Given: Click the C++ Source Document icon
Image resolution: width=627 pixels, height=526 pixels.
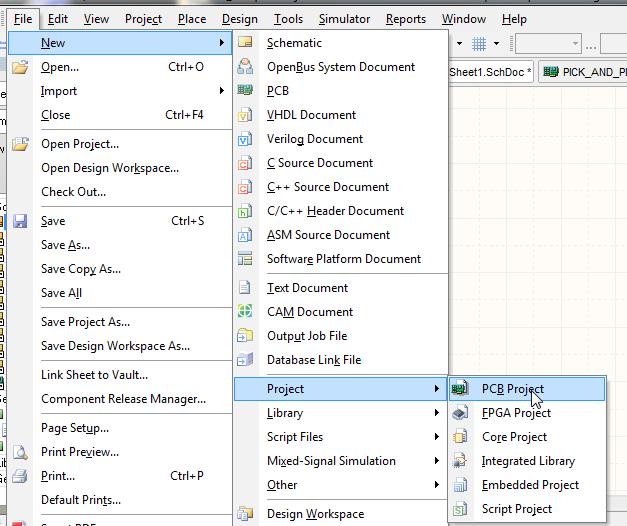Looking at the screenshot, I should (x=245, y=187).
